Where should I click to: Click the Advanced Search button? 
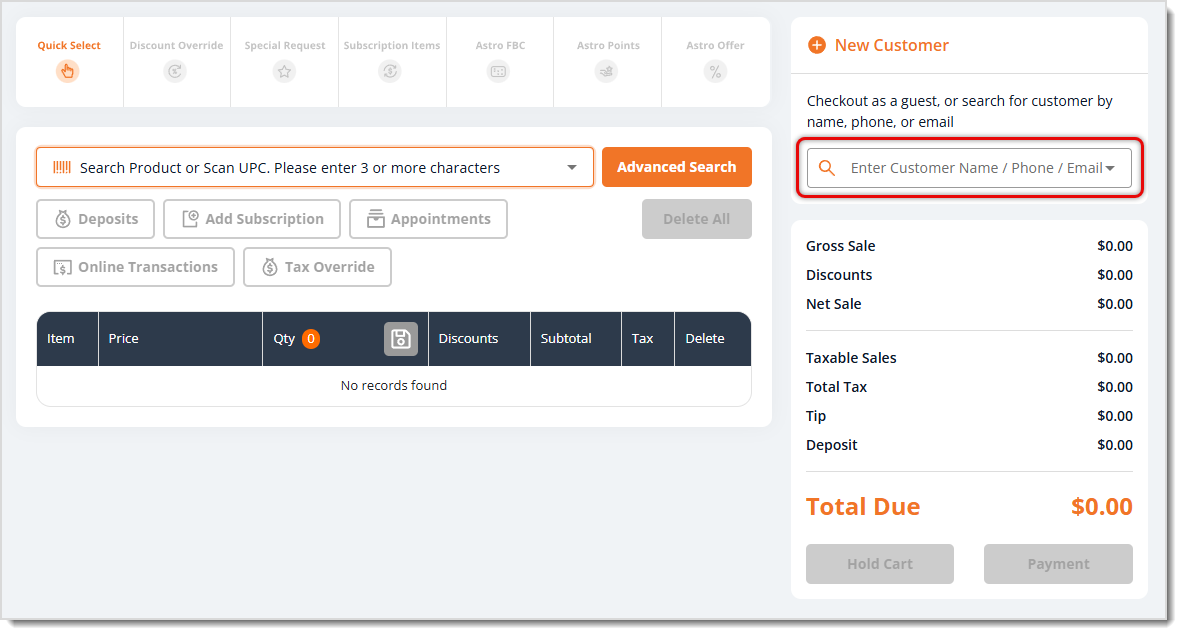click(676, 167)
